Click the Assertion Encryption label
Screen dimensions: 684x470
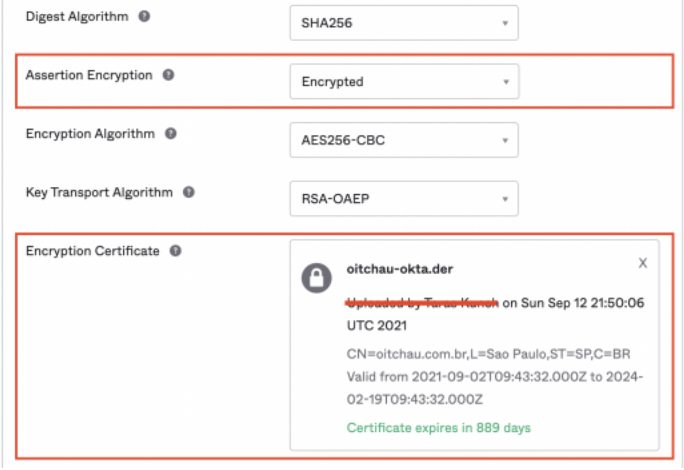[x=89, y=75]
